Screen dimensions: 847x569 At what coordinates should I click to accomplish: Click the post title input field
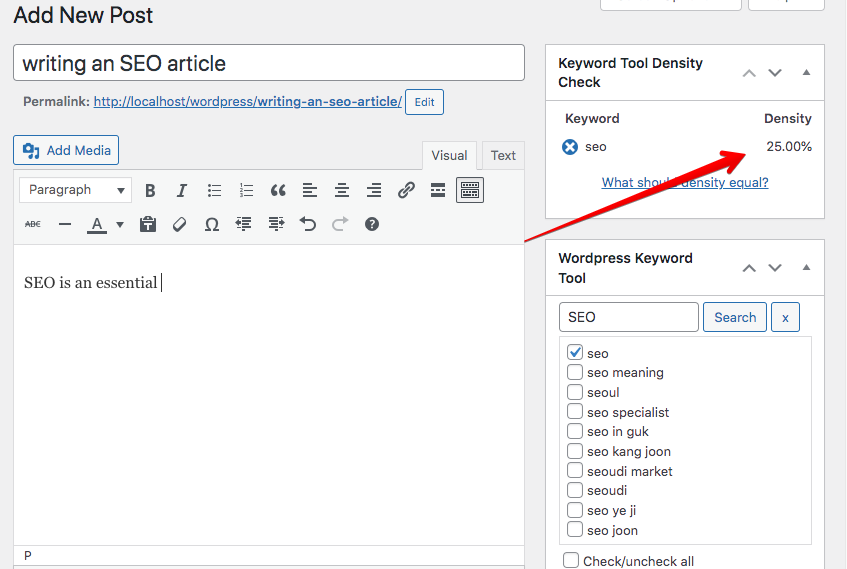(x=268, y=63)
